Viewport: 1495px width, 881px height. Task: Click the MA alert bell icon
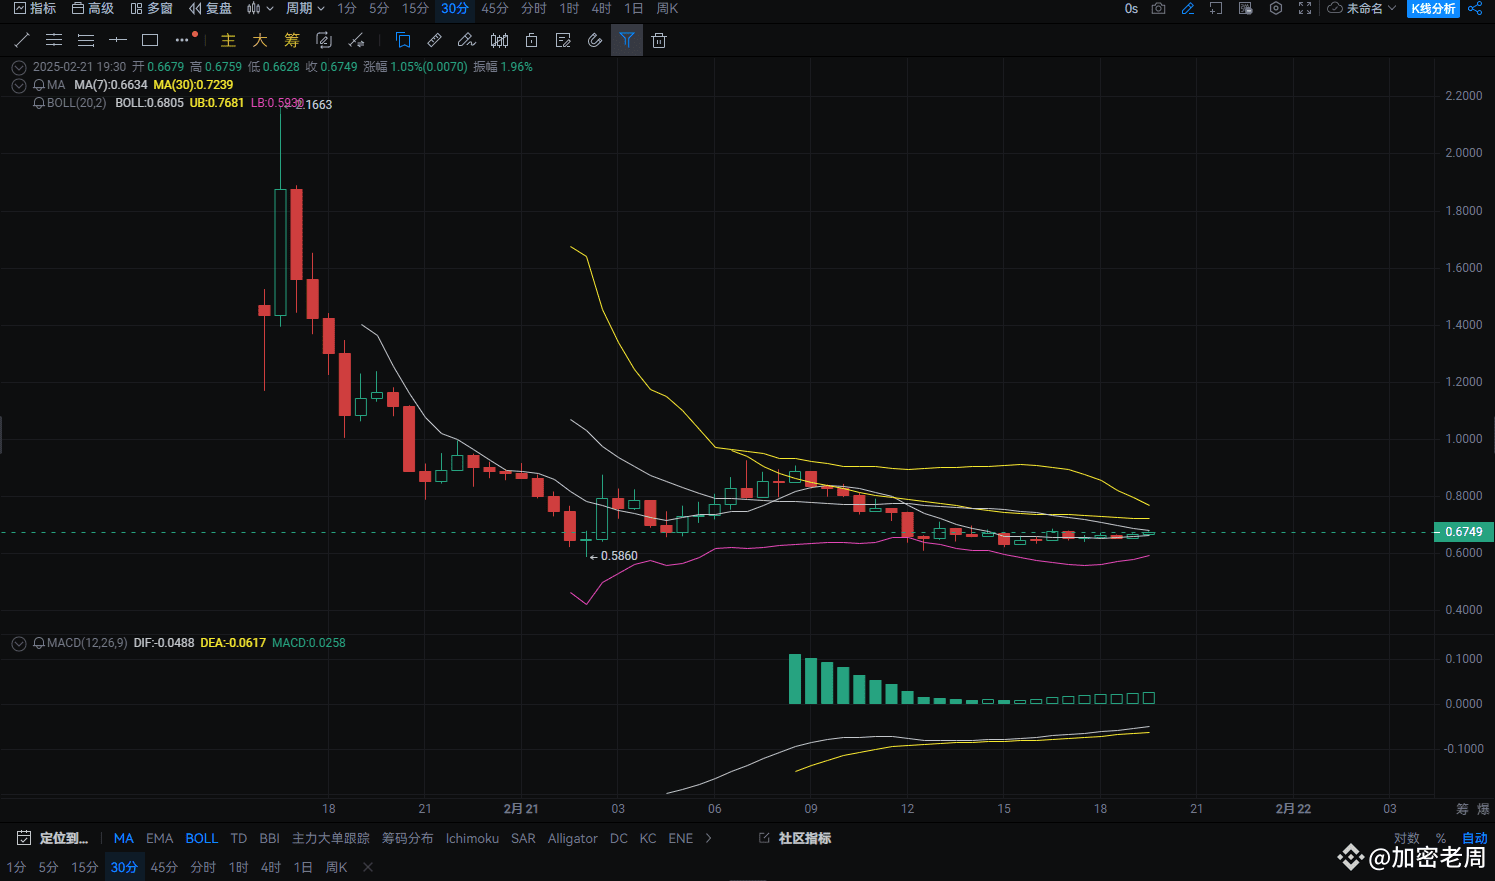coord(39,85)
